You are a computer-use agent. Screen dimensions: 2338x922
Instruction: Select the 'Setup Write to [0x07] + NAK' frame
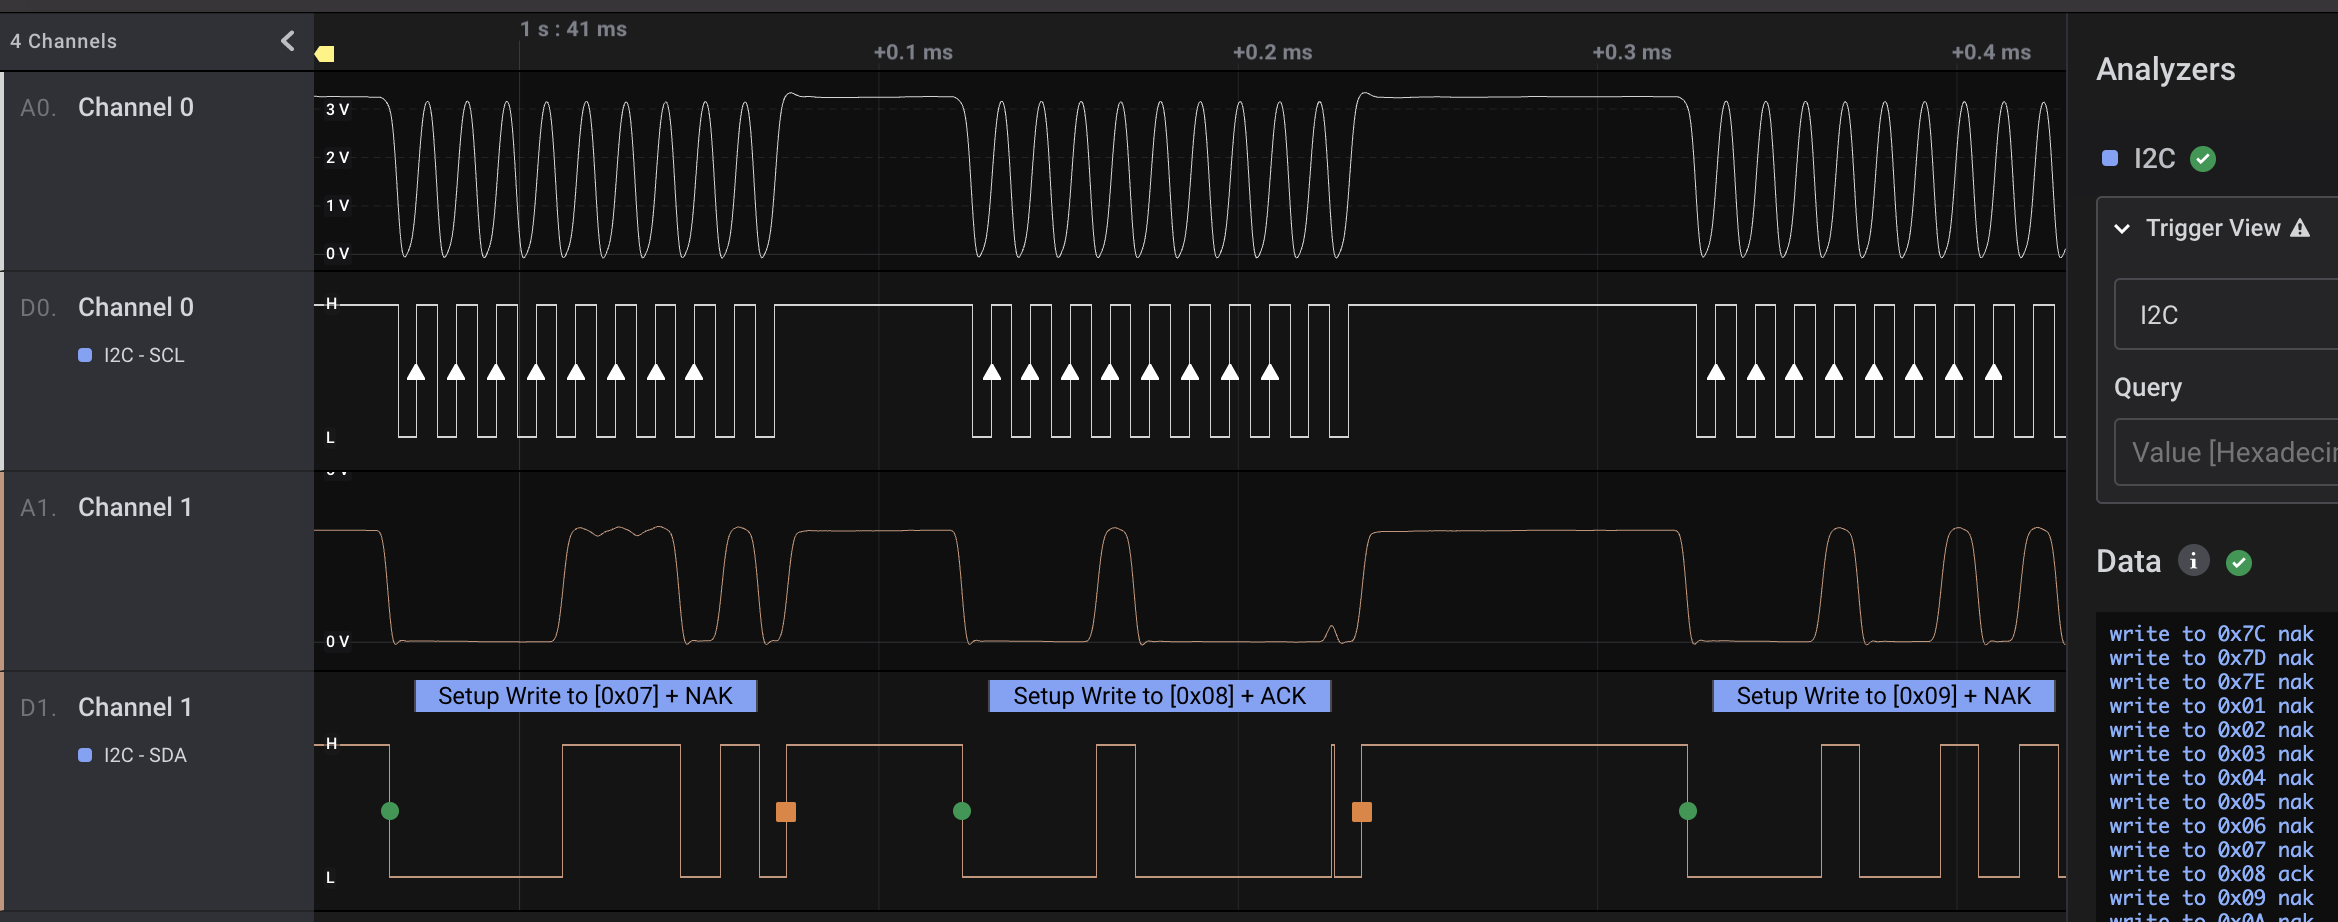(x=586, y=696)
